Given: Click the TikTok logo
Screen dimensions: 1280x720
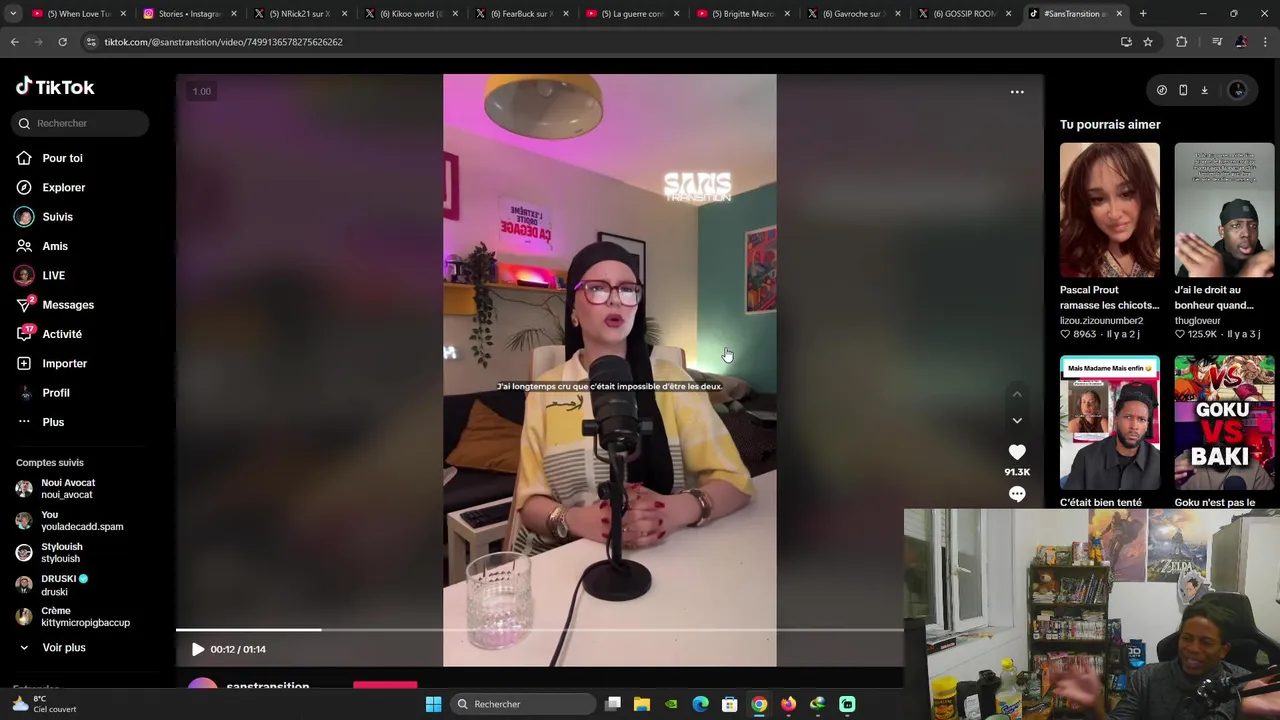Looking at the screenshot, I should tap(55, 87).
